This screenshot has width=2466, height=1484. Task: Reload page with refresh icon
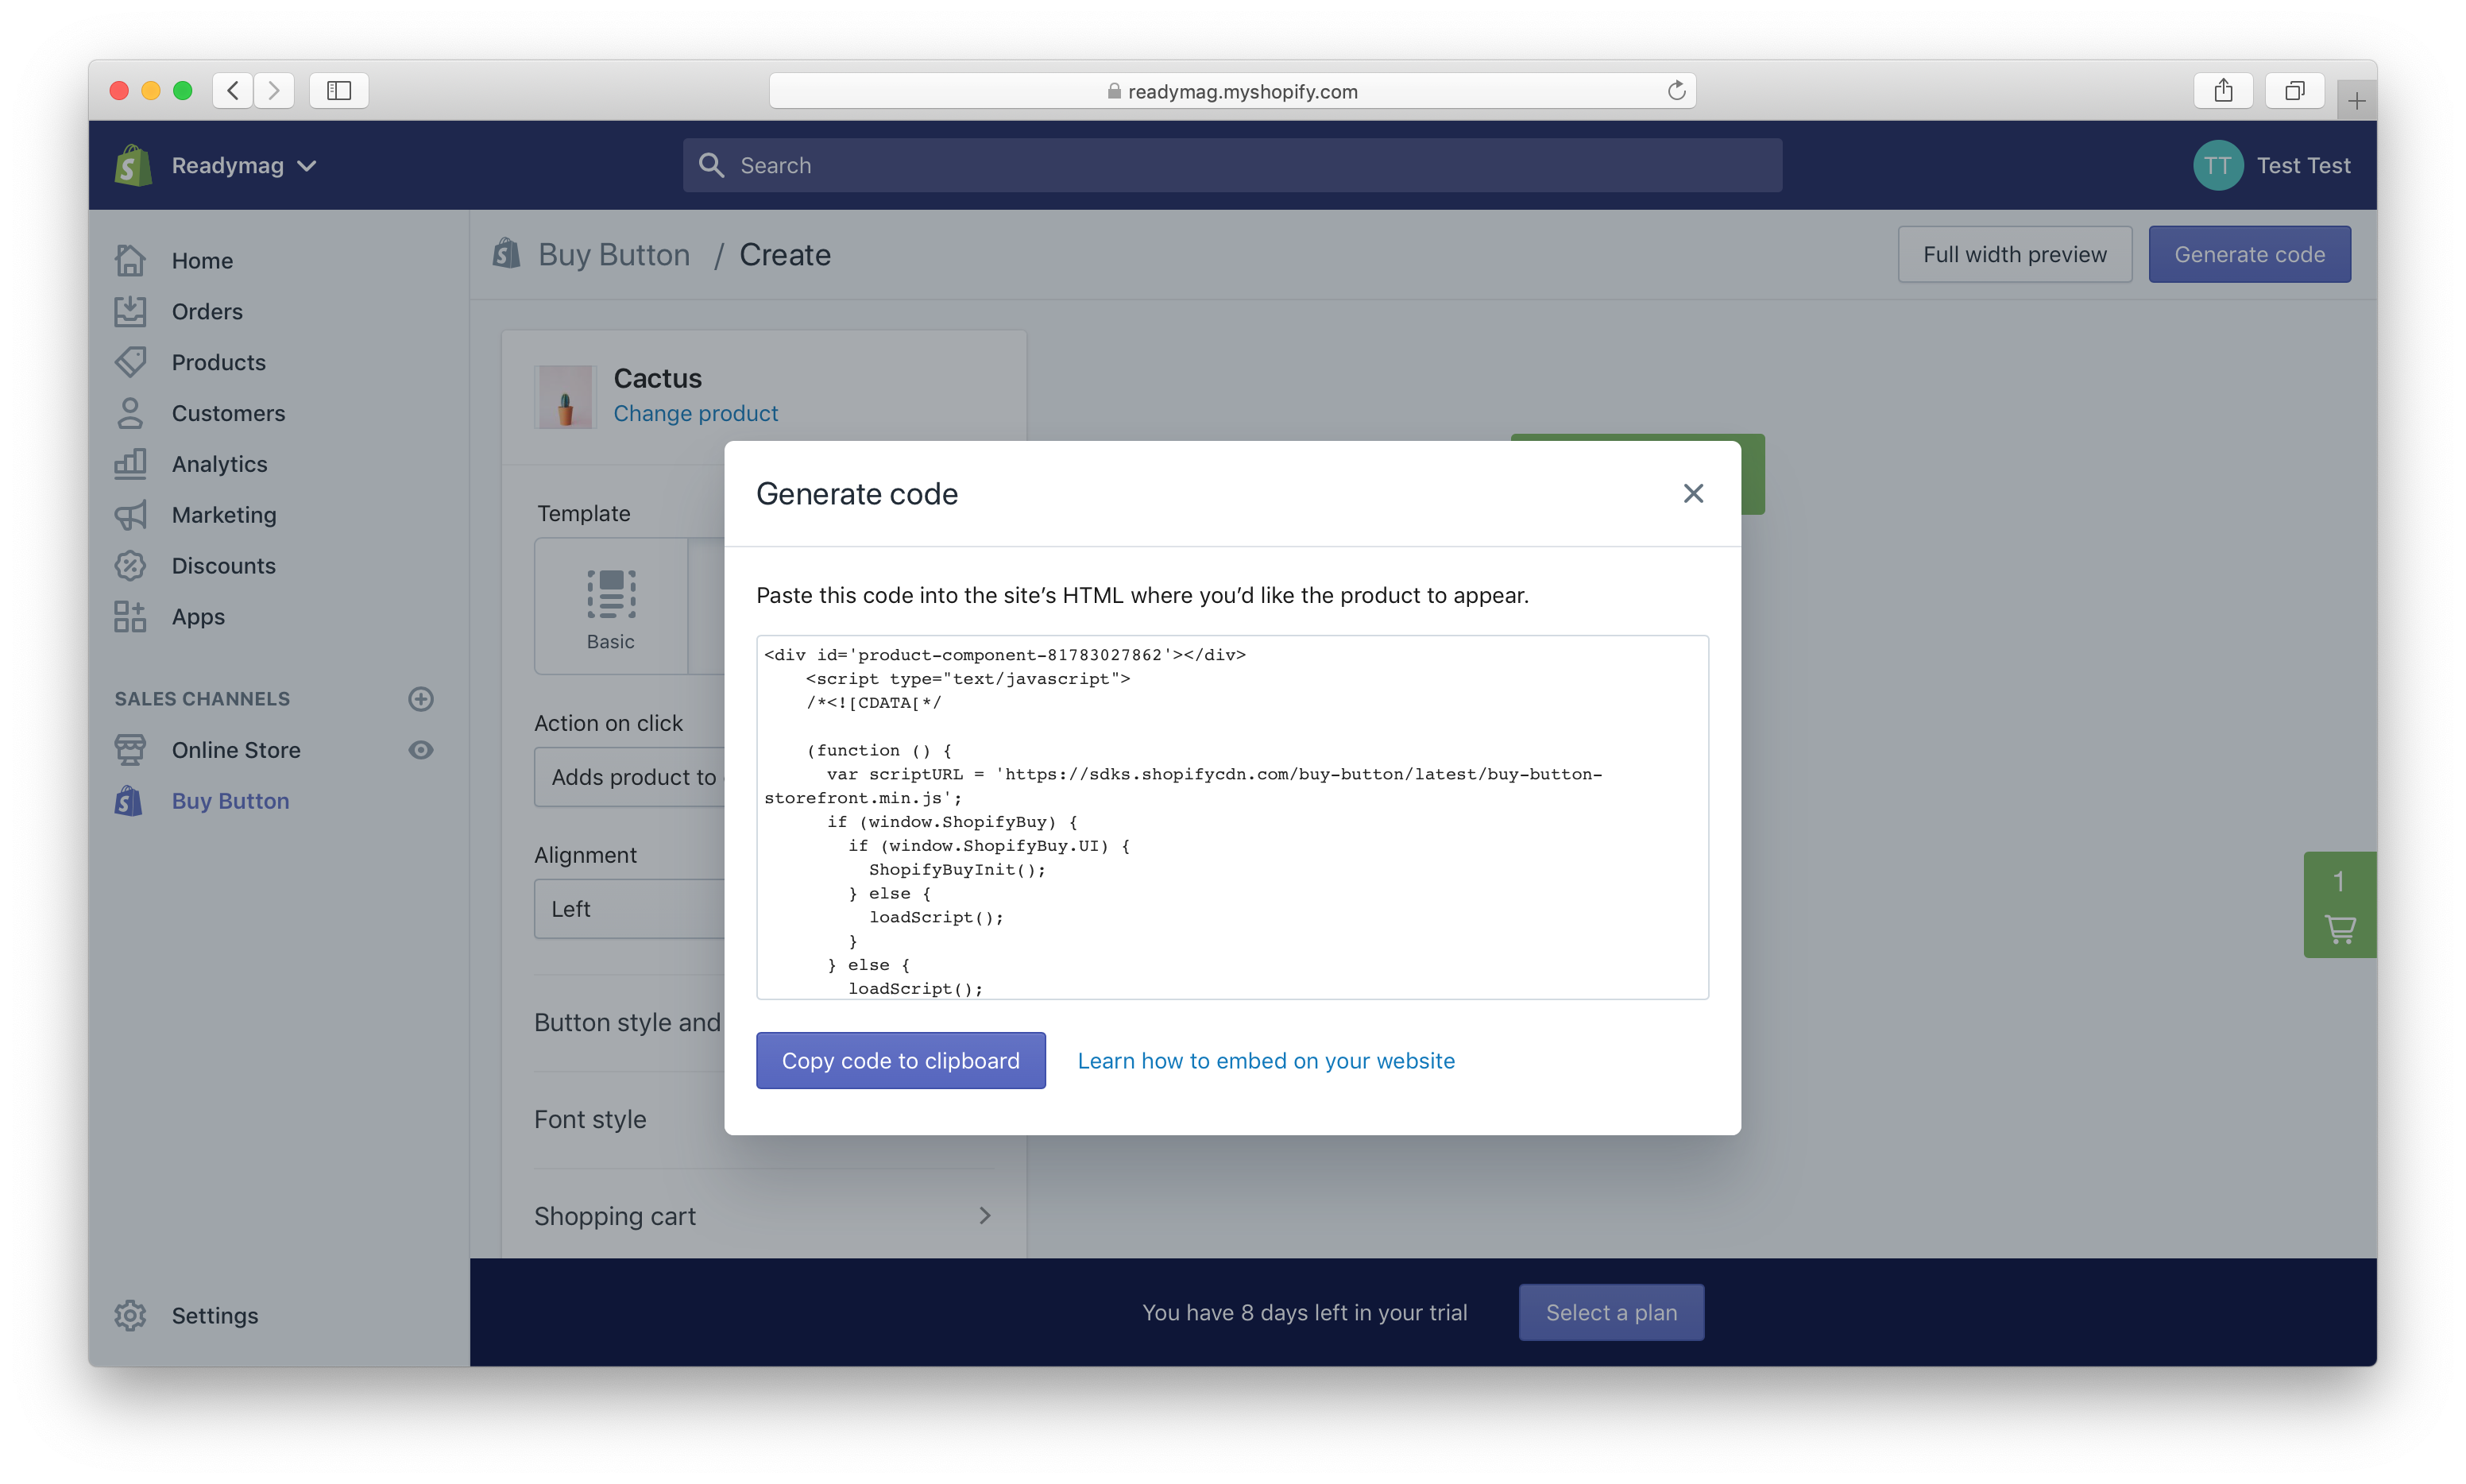click(x=1676, y=91)
